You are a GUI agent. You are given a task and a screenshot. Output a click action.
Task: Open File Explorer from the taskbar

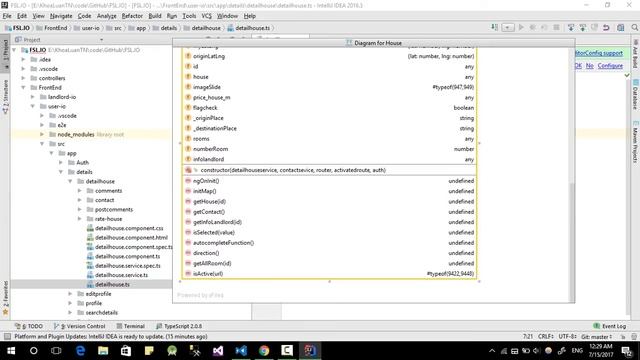click(x=103, y=351)
